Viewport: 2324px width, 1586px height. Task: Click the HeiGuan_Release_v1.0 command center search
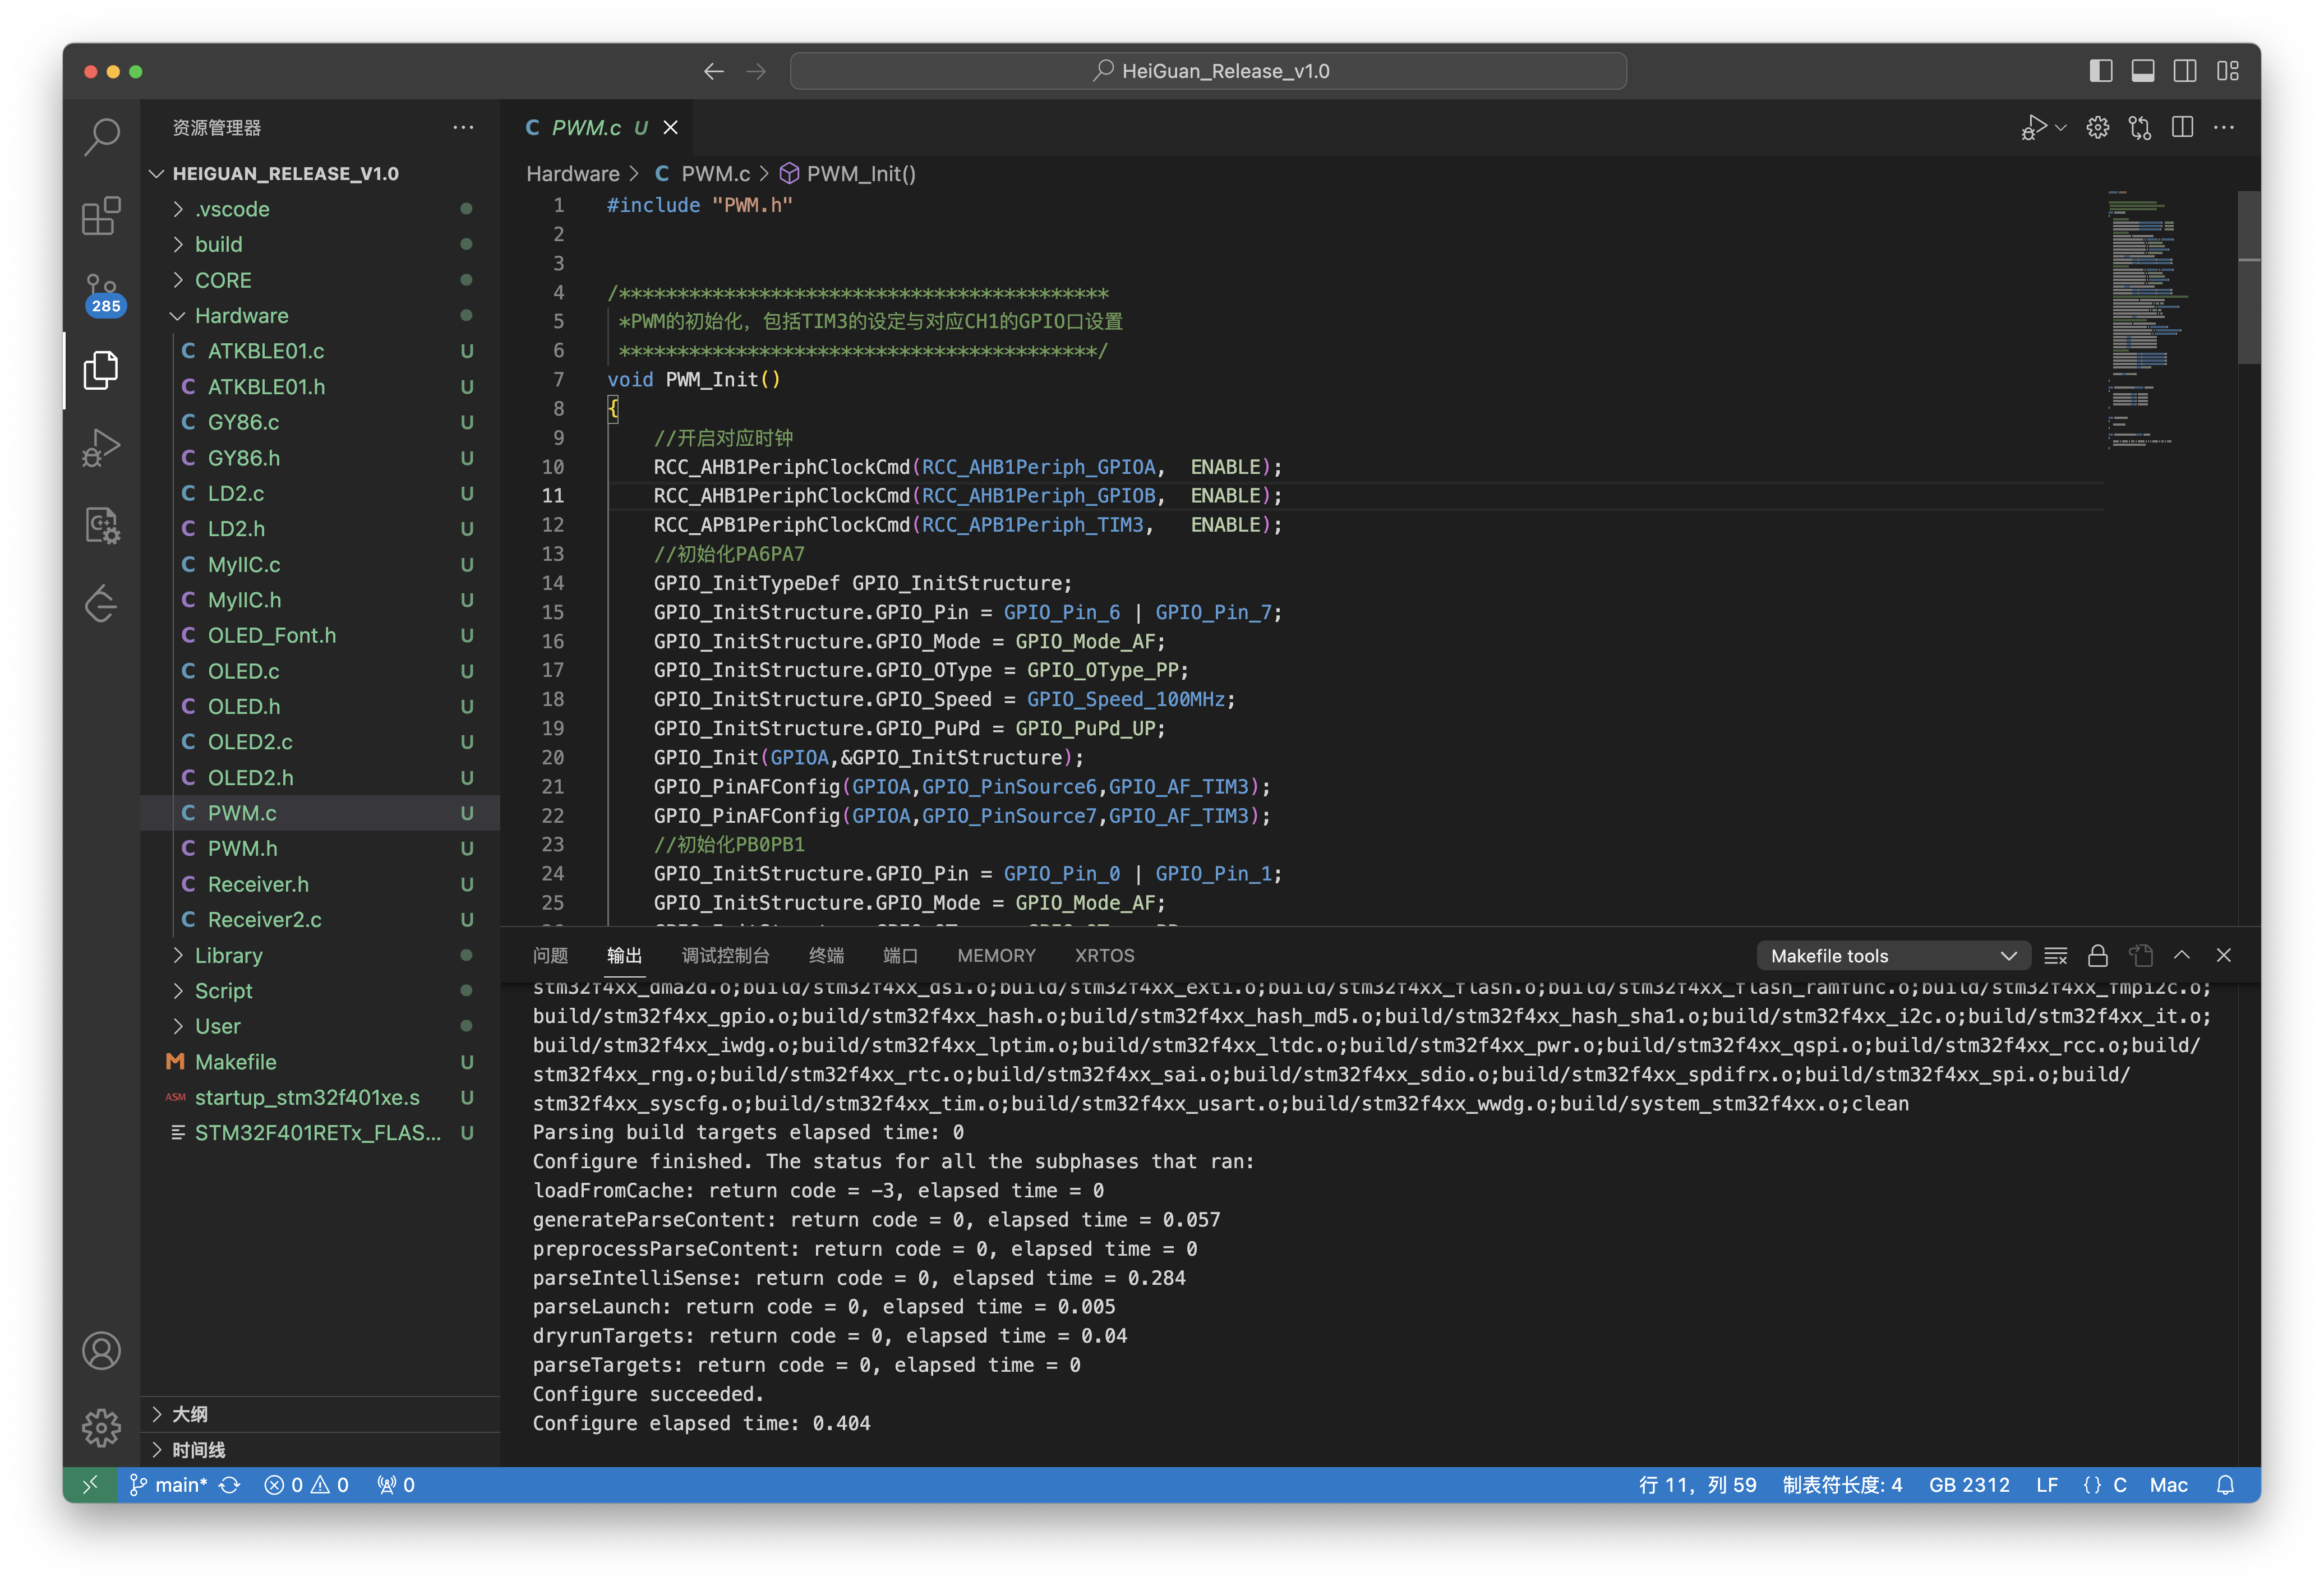pos(1208,71)
